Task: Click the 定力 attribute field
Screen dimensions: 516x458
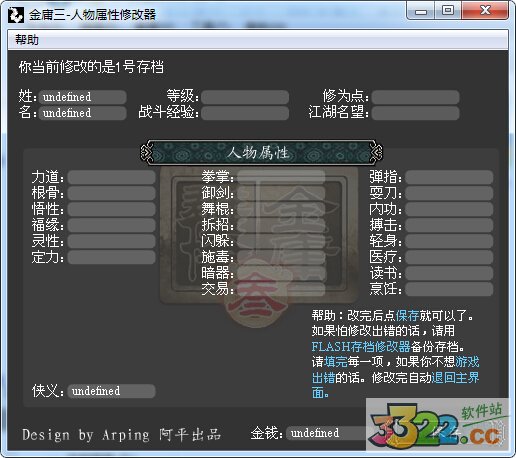Action: pos(112,257)
